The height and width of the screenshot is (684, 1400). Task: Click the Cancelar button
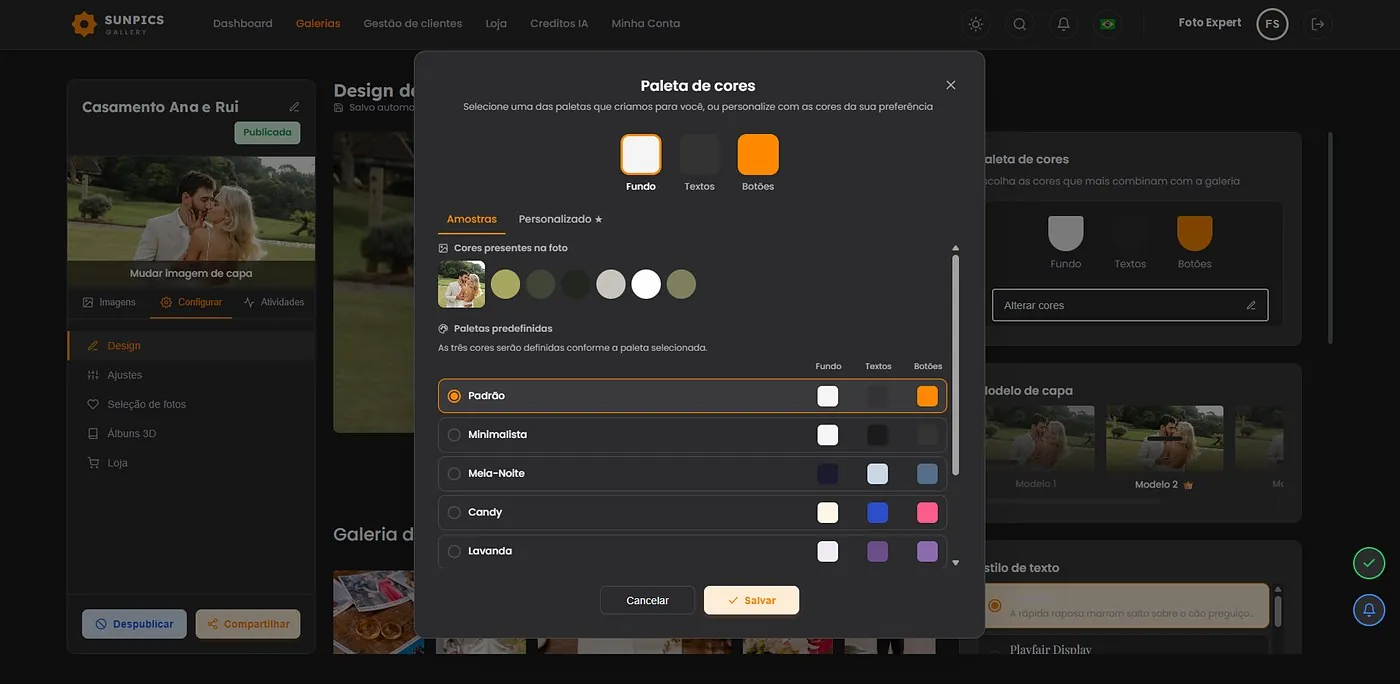point(647,600)
